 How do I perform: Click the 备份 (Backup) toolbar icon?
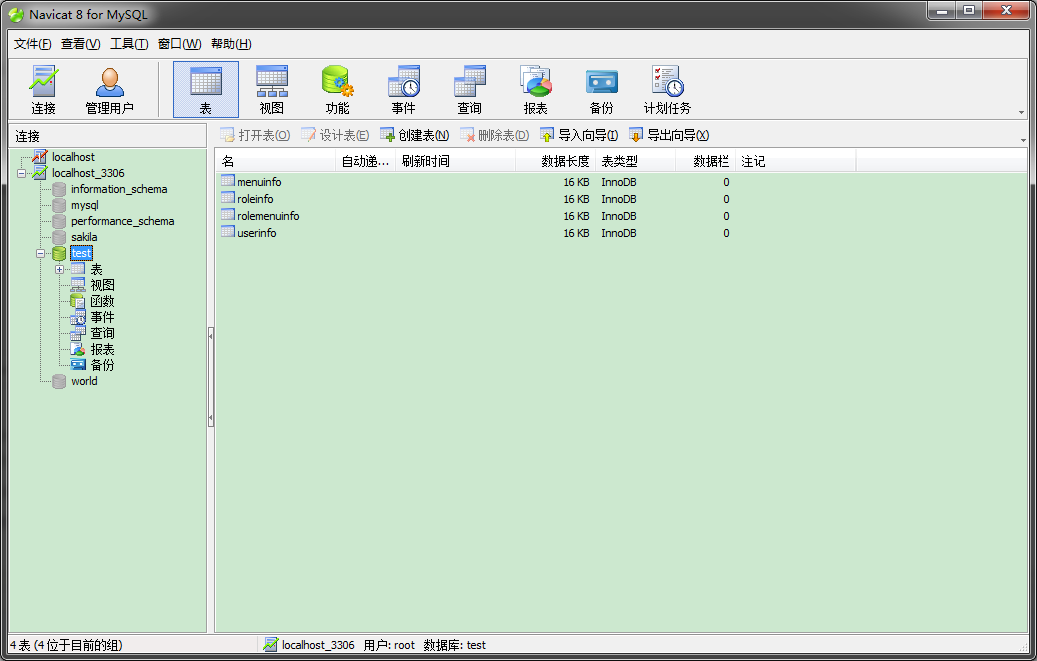click(602, 90)
